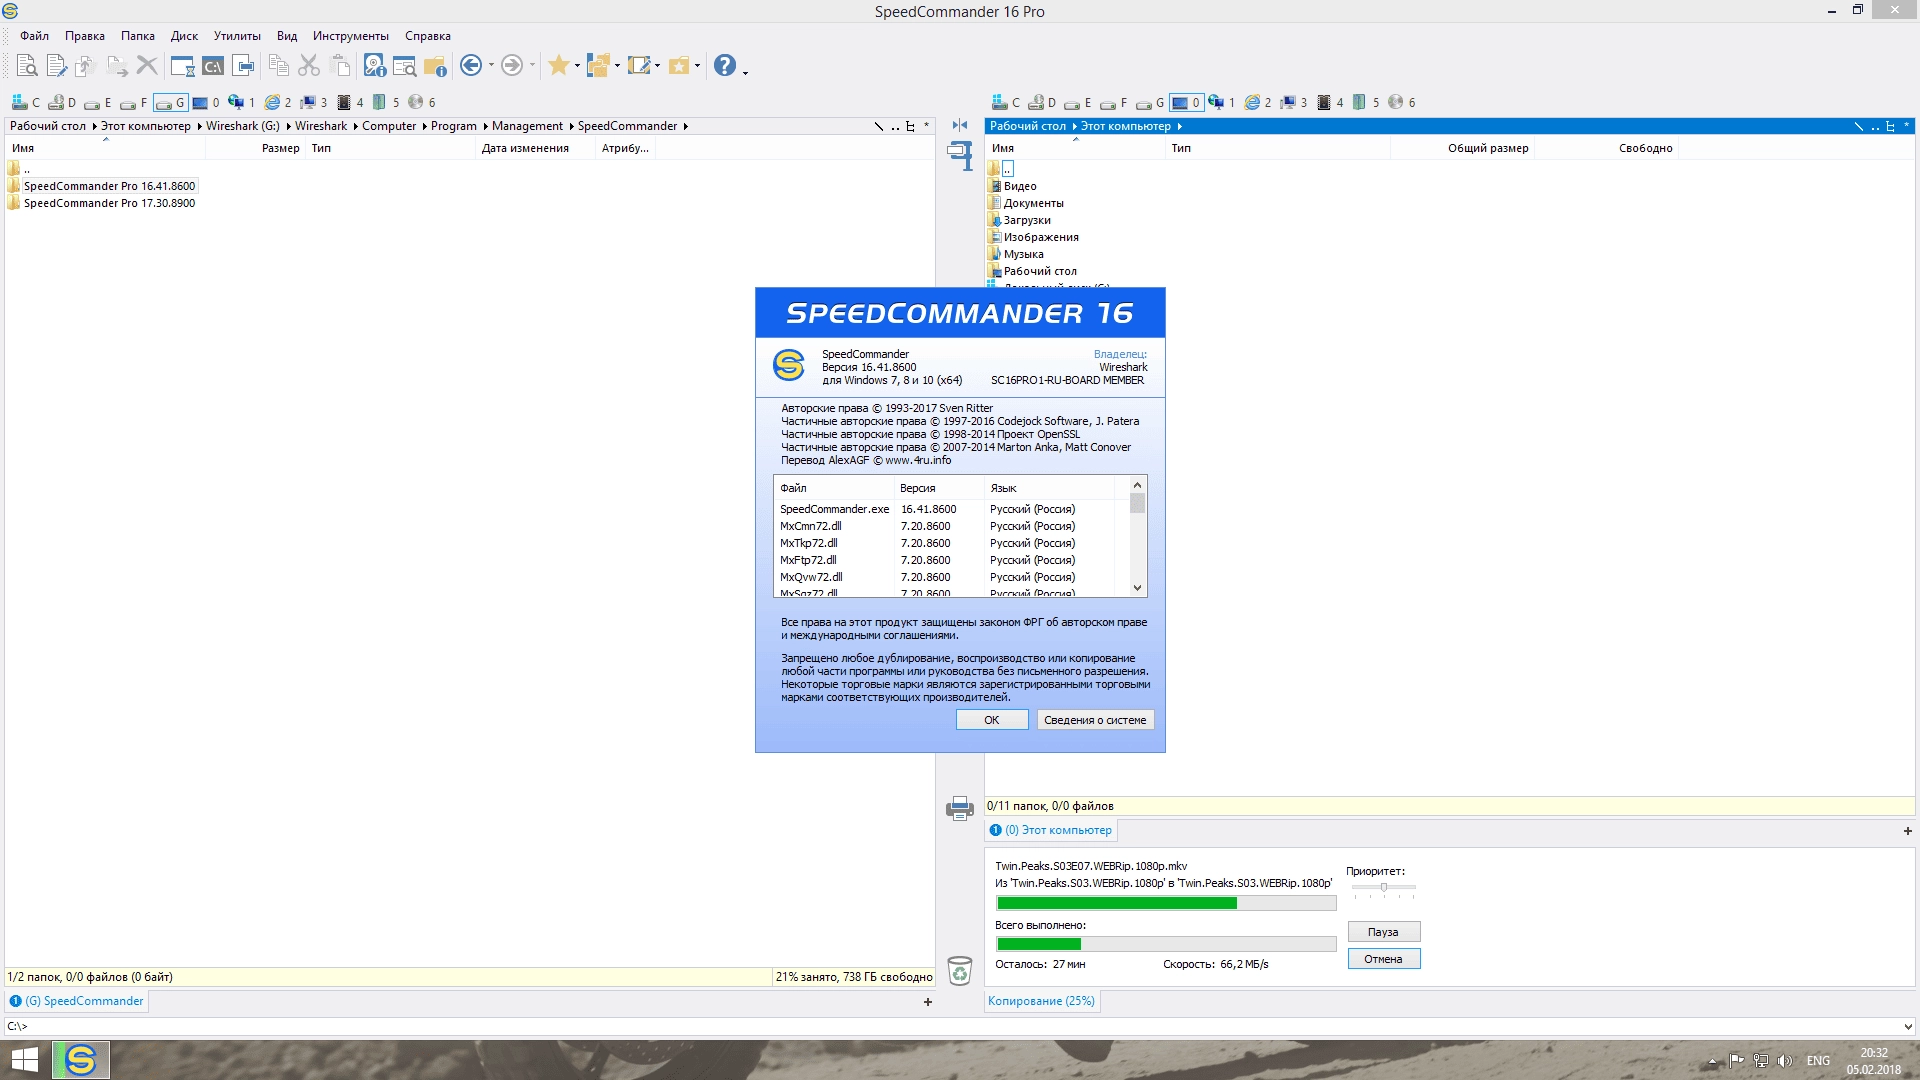The image size is (1920, 1080).
Task: Open dropdown arrow next to favorites star
Action: click(x=577, y=66)
